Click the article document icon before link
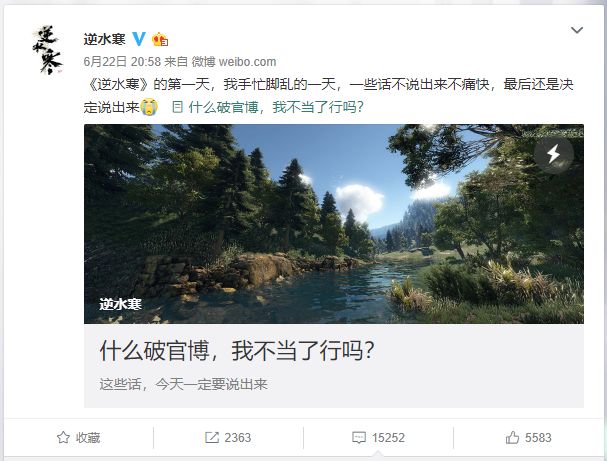This screenshot has width=607, height=461. click(177, 107)
